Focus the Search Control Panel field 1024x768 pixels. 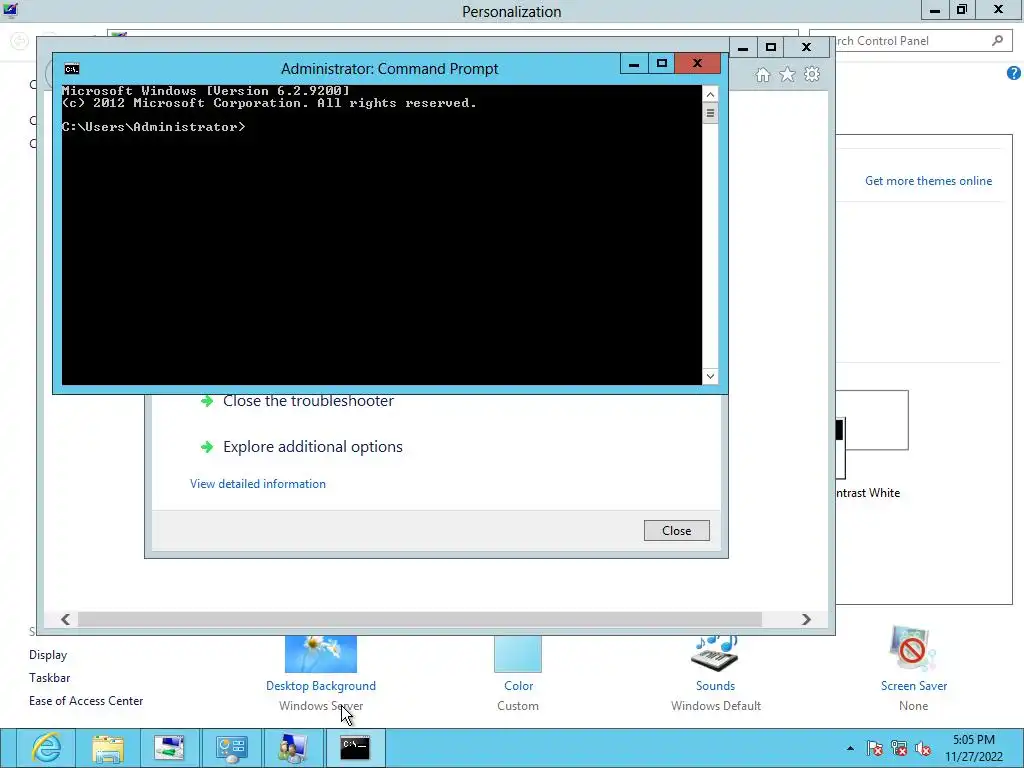pos(909,40)
